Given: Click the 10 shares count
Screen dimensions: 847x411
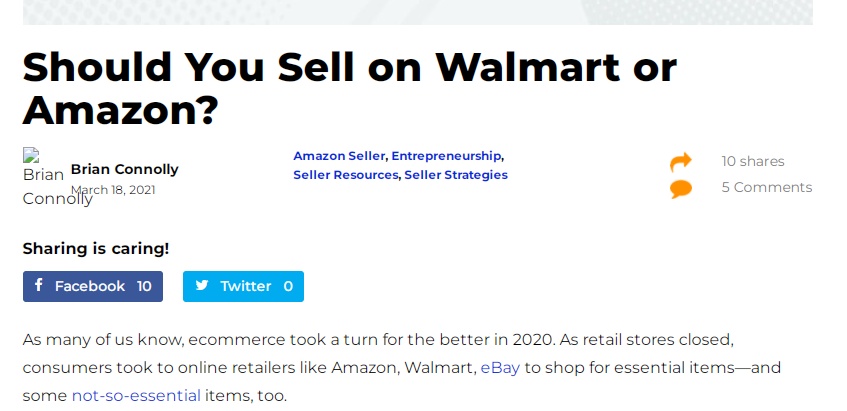Looking at the screenshot, I should coord(753,161).
